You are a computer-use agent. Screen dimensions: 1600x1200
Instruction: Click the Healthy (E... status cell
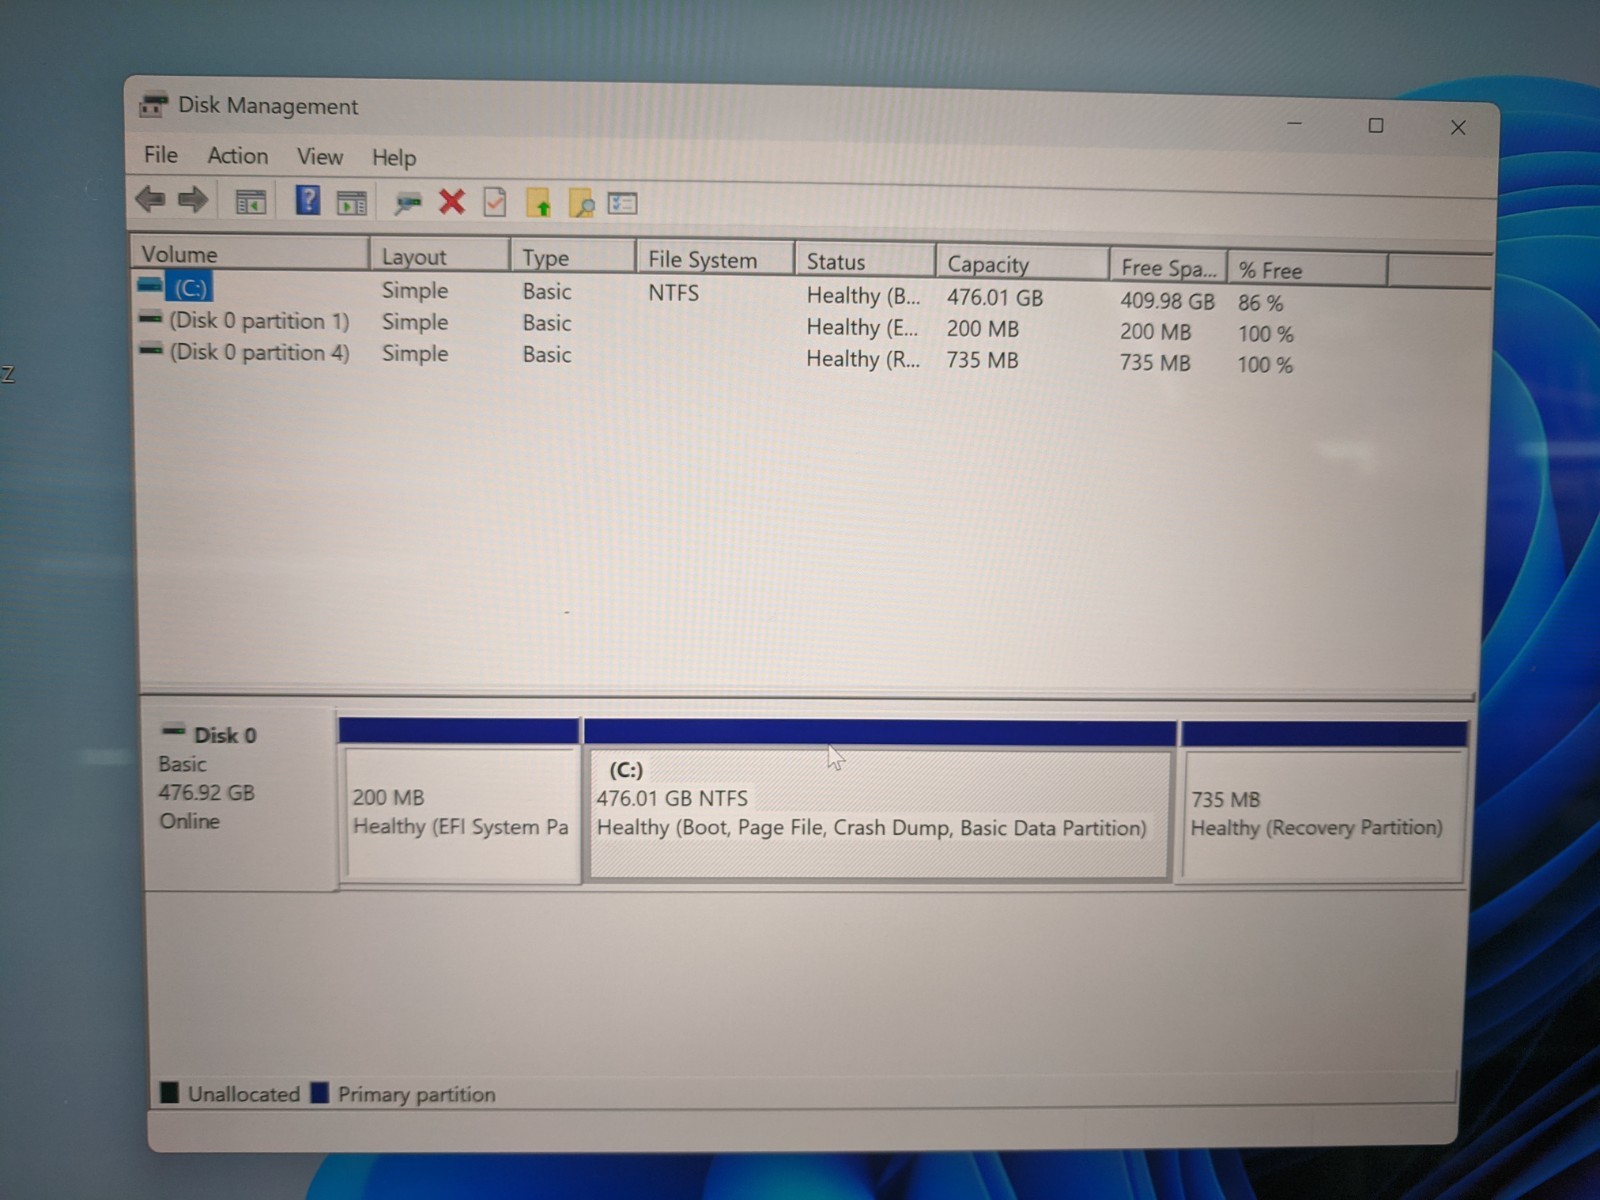[862, 328]
